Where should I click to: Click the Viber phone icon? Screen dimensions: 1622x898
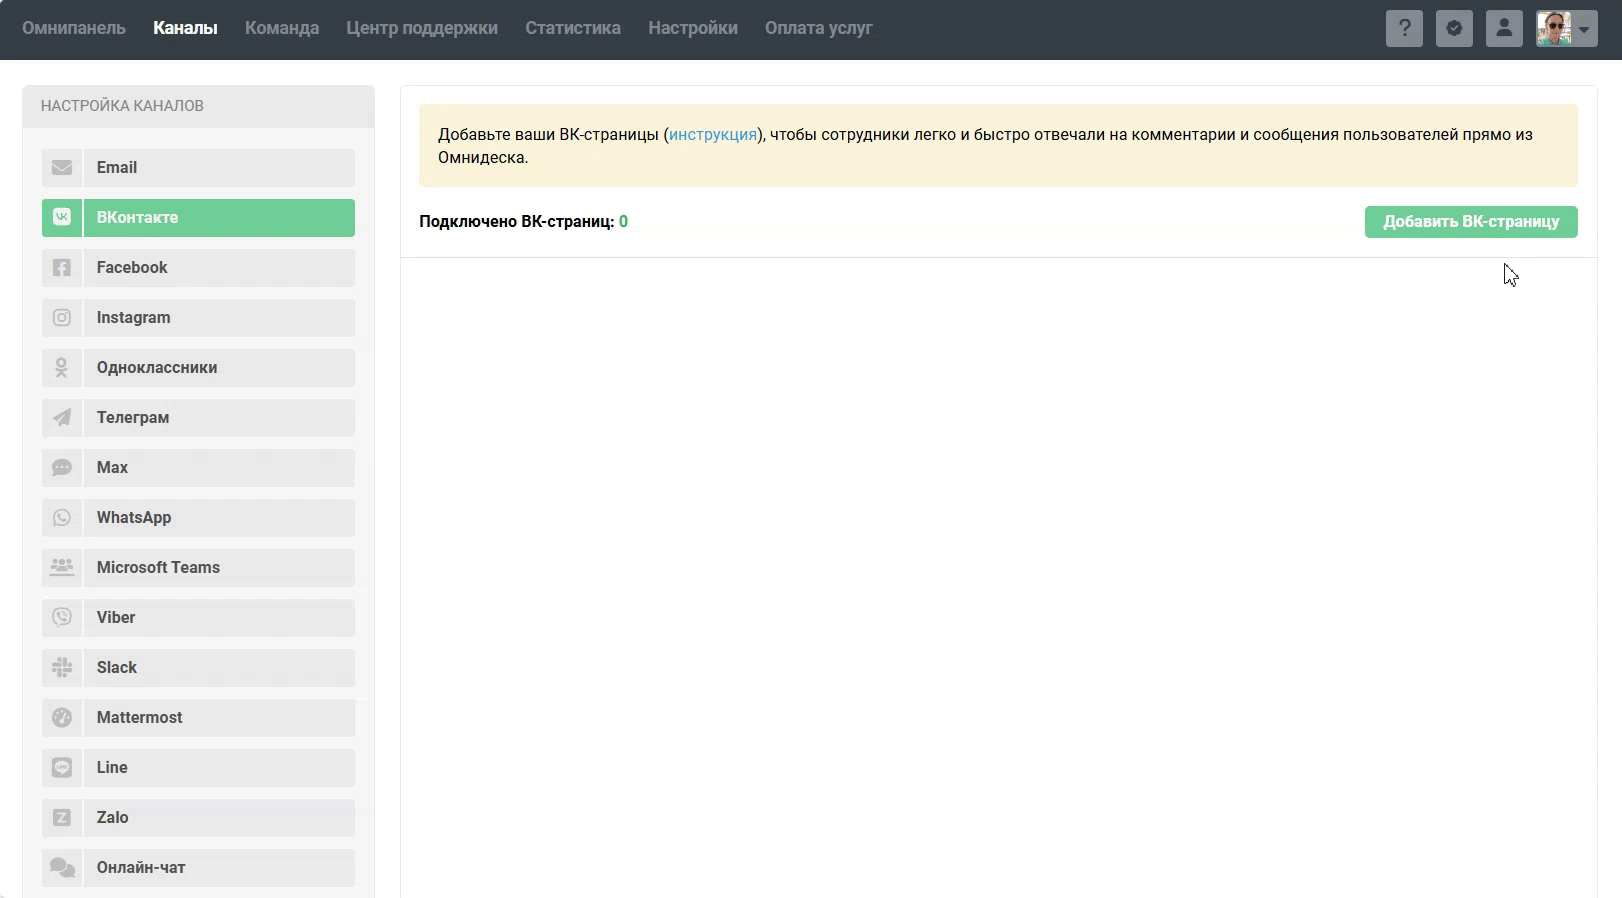coord(62,618)
